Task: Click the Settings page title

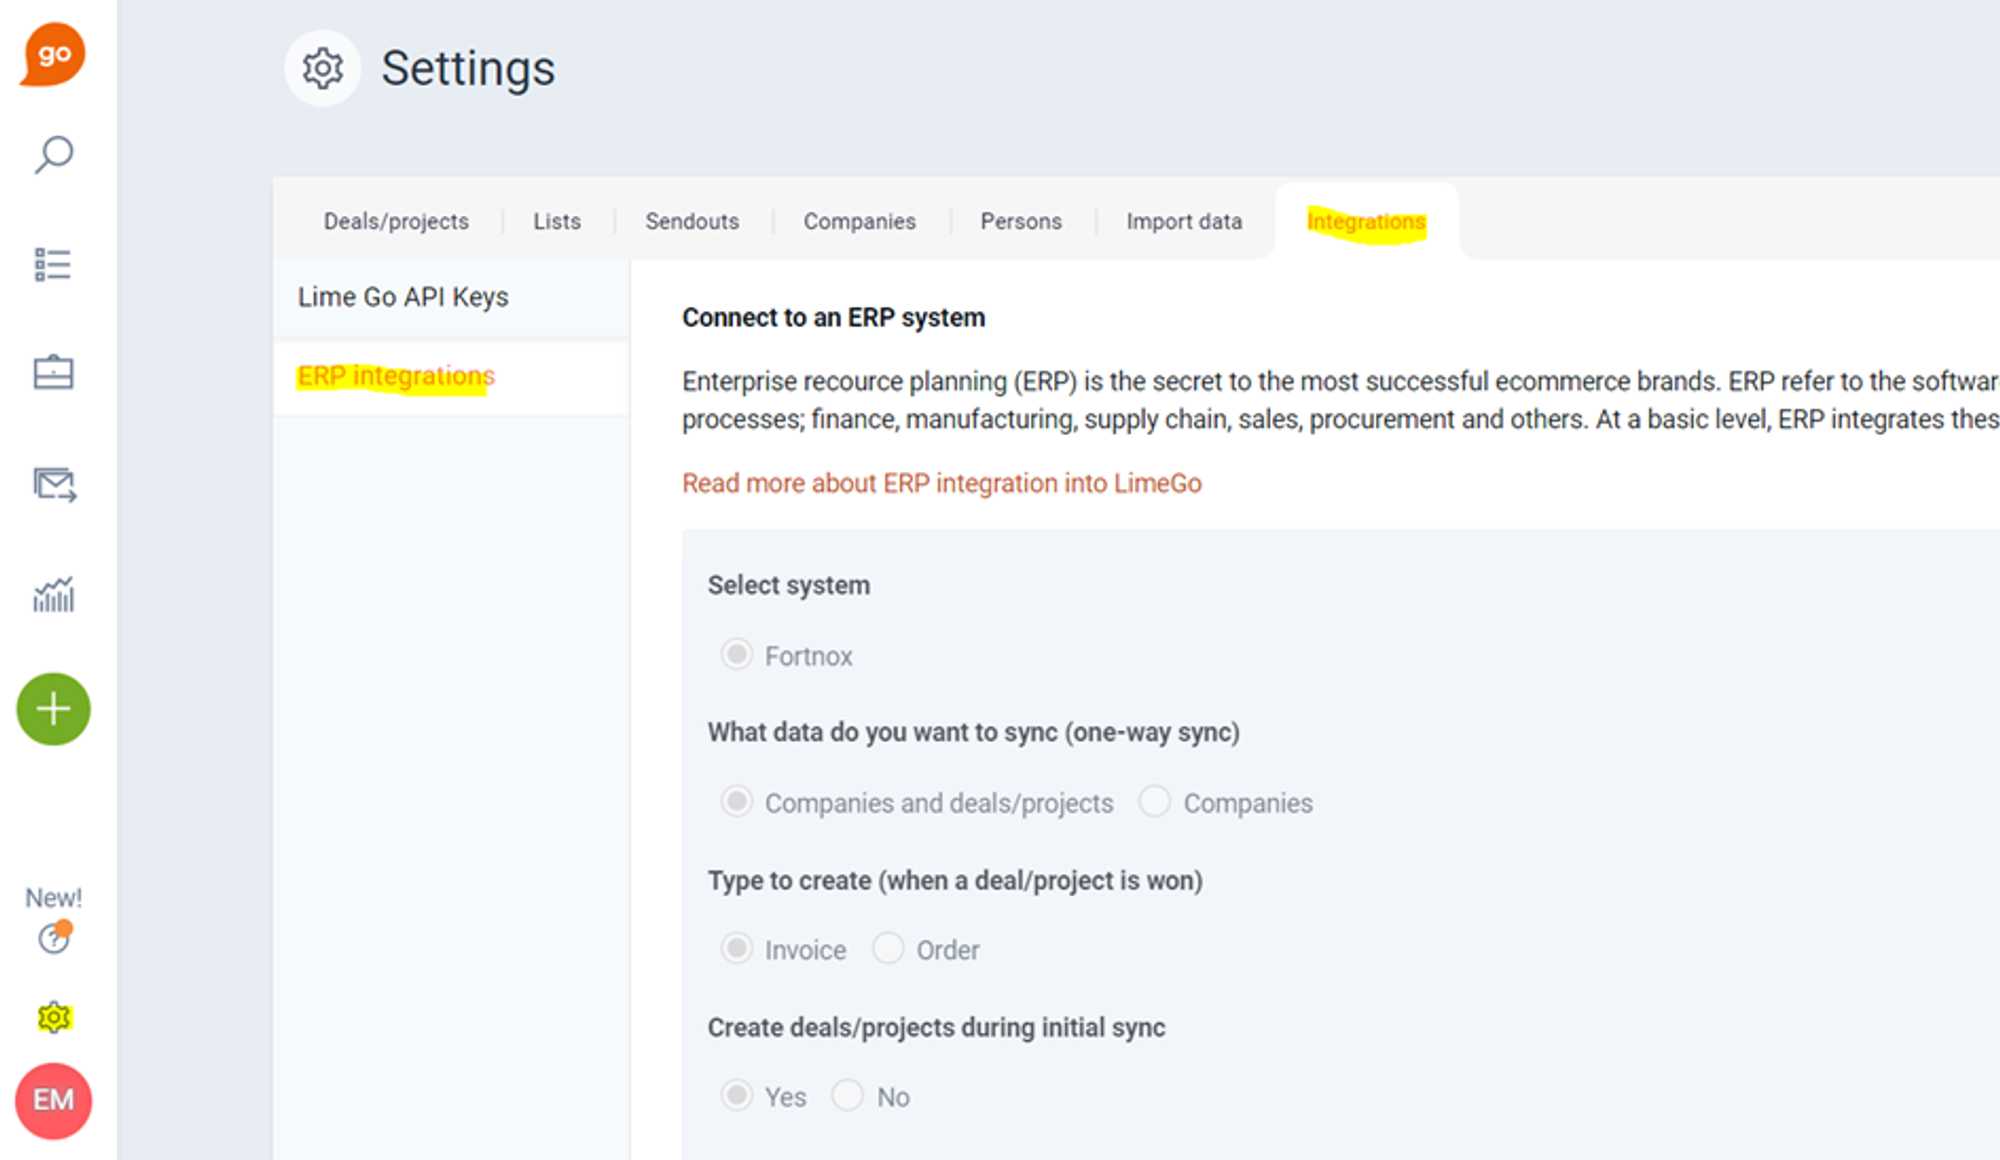Action: click(x=468, y=69)
